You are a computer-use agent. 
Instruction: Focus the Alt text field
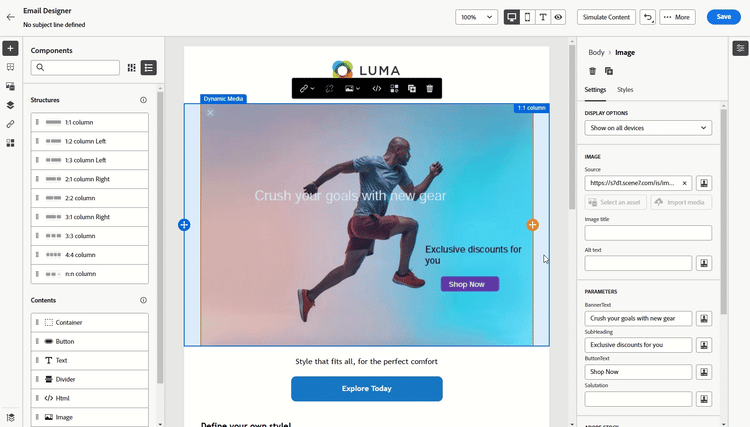click(638, 263)
